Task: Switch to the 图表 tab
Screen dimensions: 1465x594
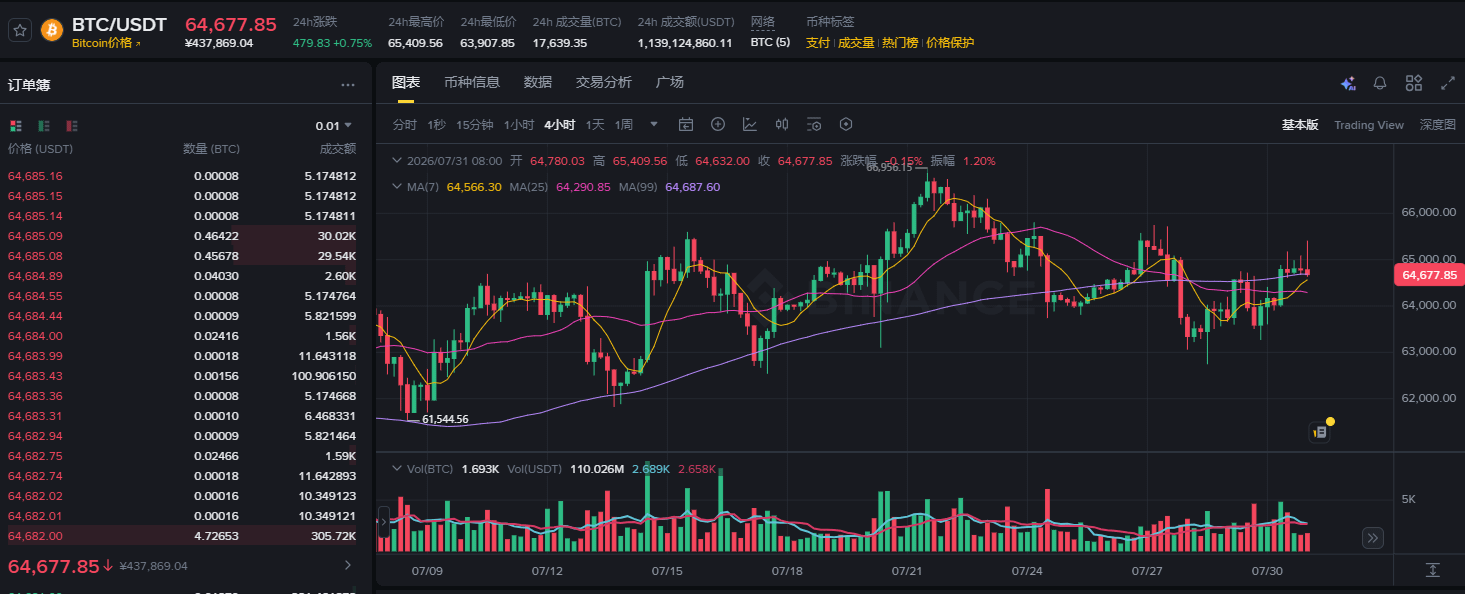Action: 406,82
